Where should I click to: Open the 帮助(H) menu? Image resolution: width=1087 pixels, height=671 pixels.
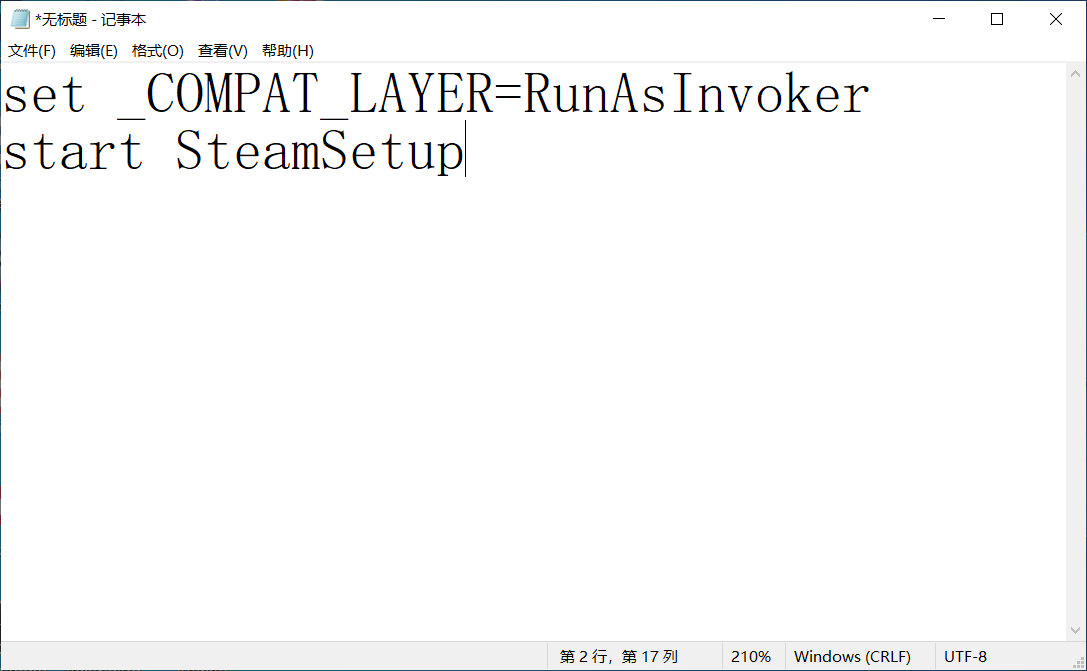click(x=288, y=51)
